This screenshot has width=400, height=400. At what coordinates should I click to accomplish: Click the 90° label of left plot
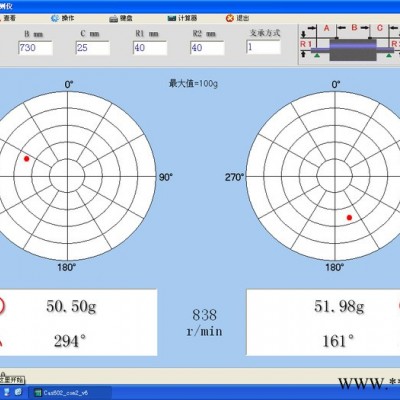tap(166, 177)
